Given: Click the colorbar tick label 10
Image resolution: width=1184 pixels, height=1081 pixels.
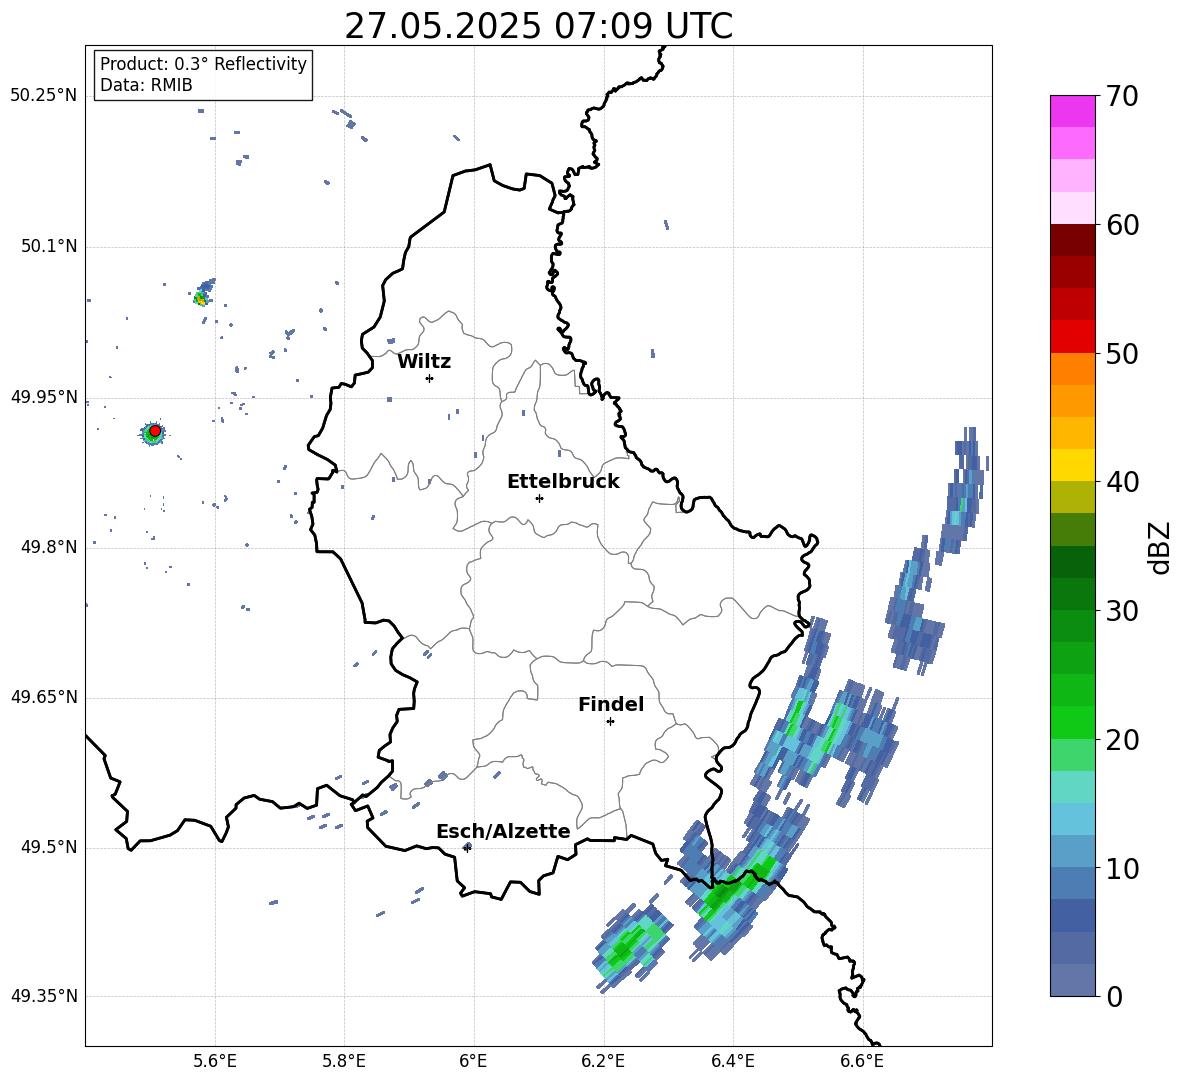Looking at the screenshot, I should click(x=1122, y=868).
